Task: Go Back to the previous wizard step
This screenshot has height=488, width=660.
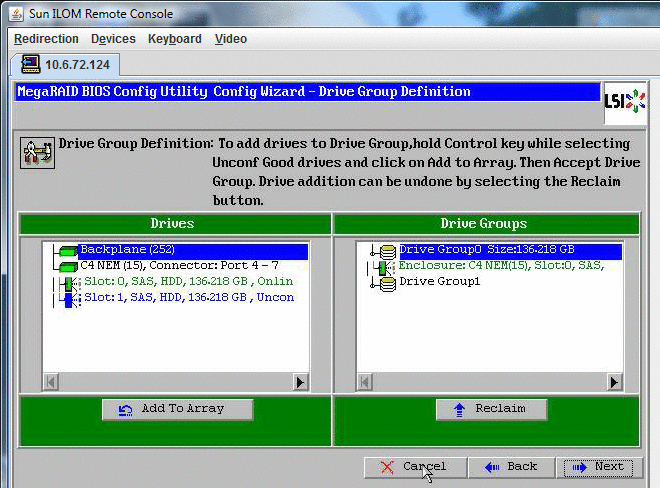Action: (511, 467)
